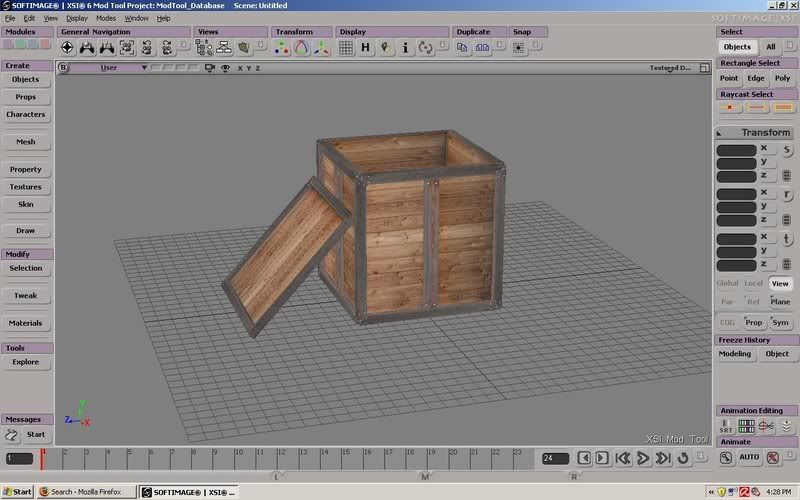
Task: Enable Global transform mode
Action: (x=727, y=284)
